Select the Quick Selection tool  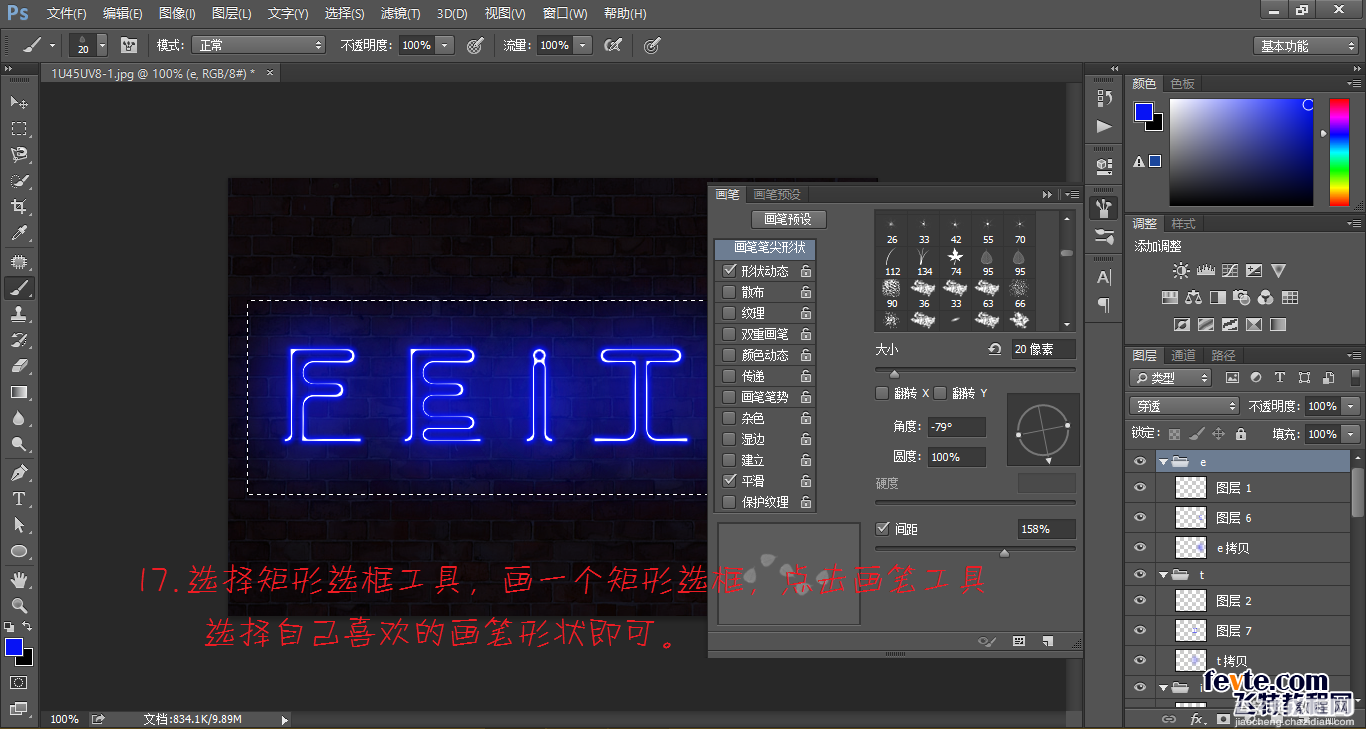point(19,181)
